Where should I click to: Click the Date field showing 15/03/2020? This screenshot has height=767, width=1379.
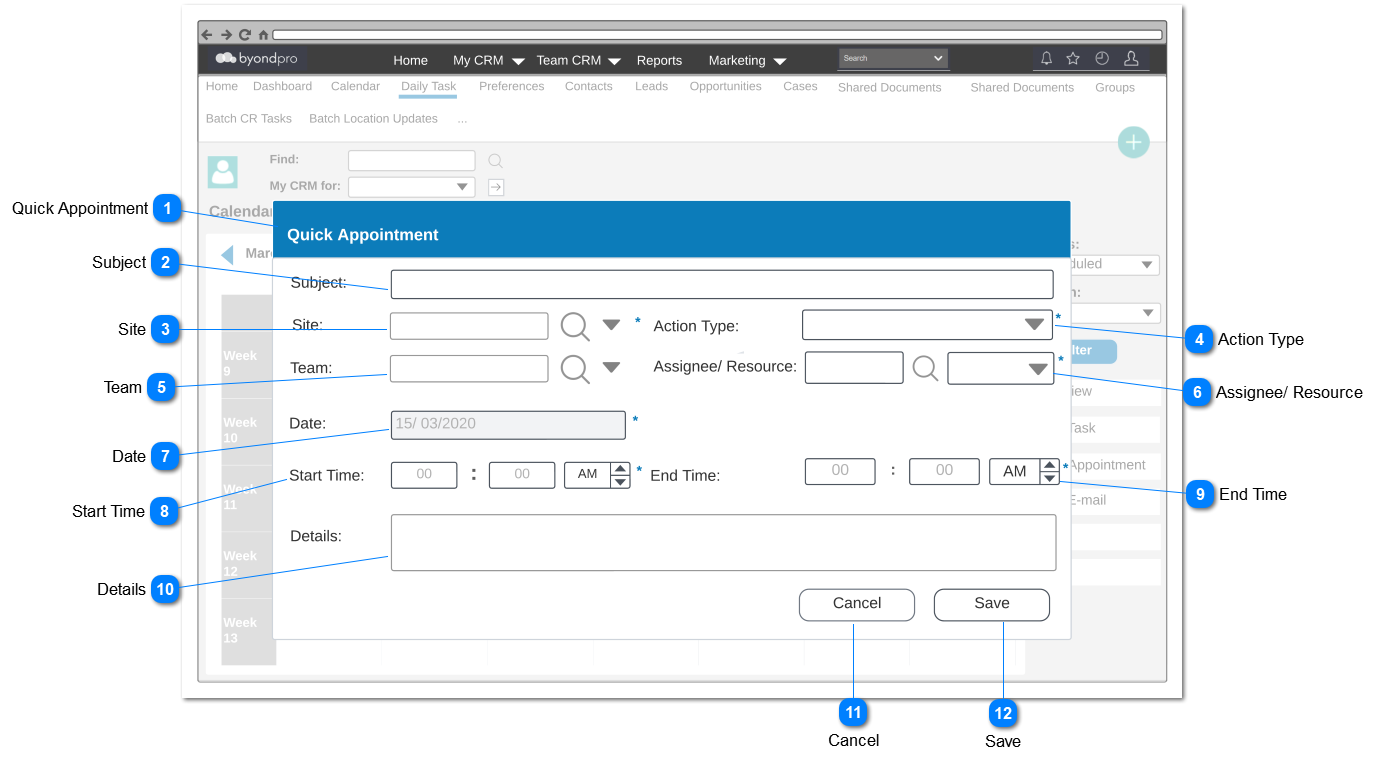508,425
